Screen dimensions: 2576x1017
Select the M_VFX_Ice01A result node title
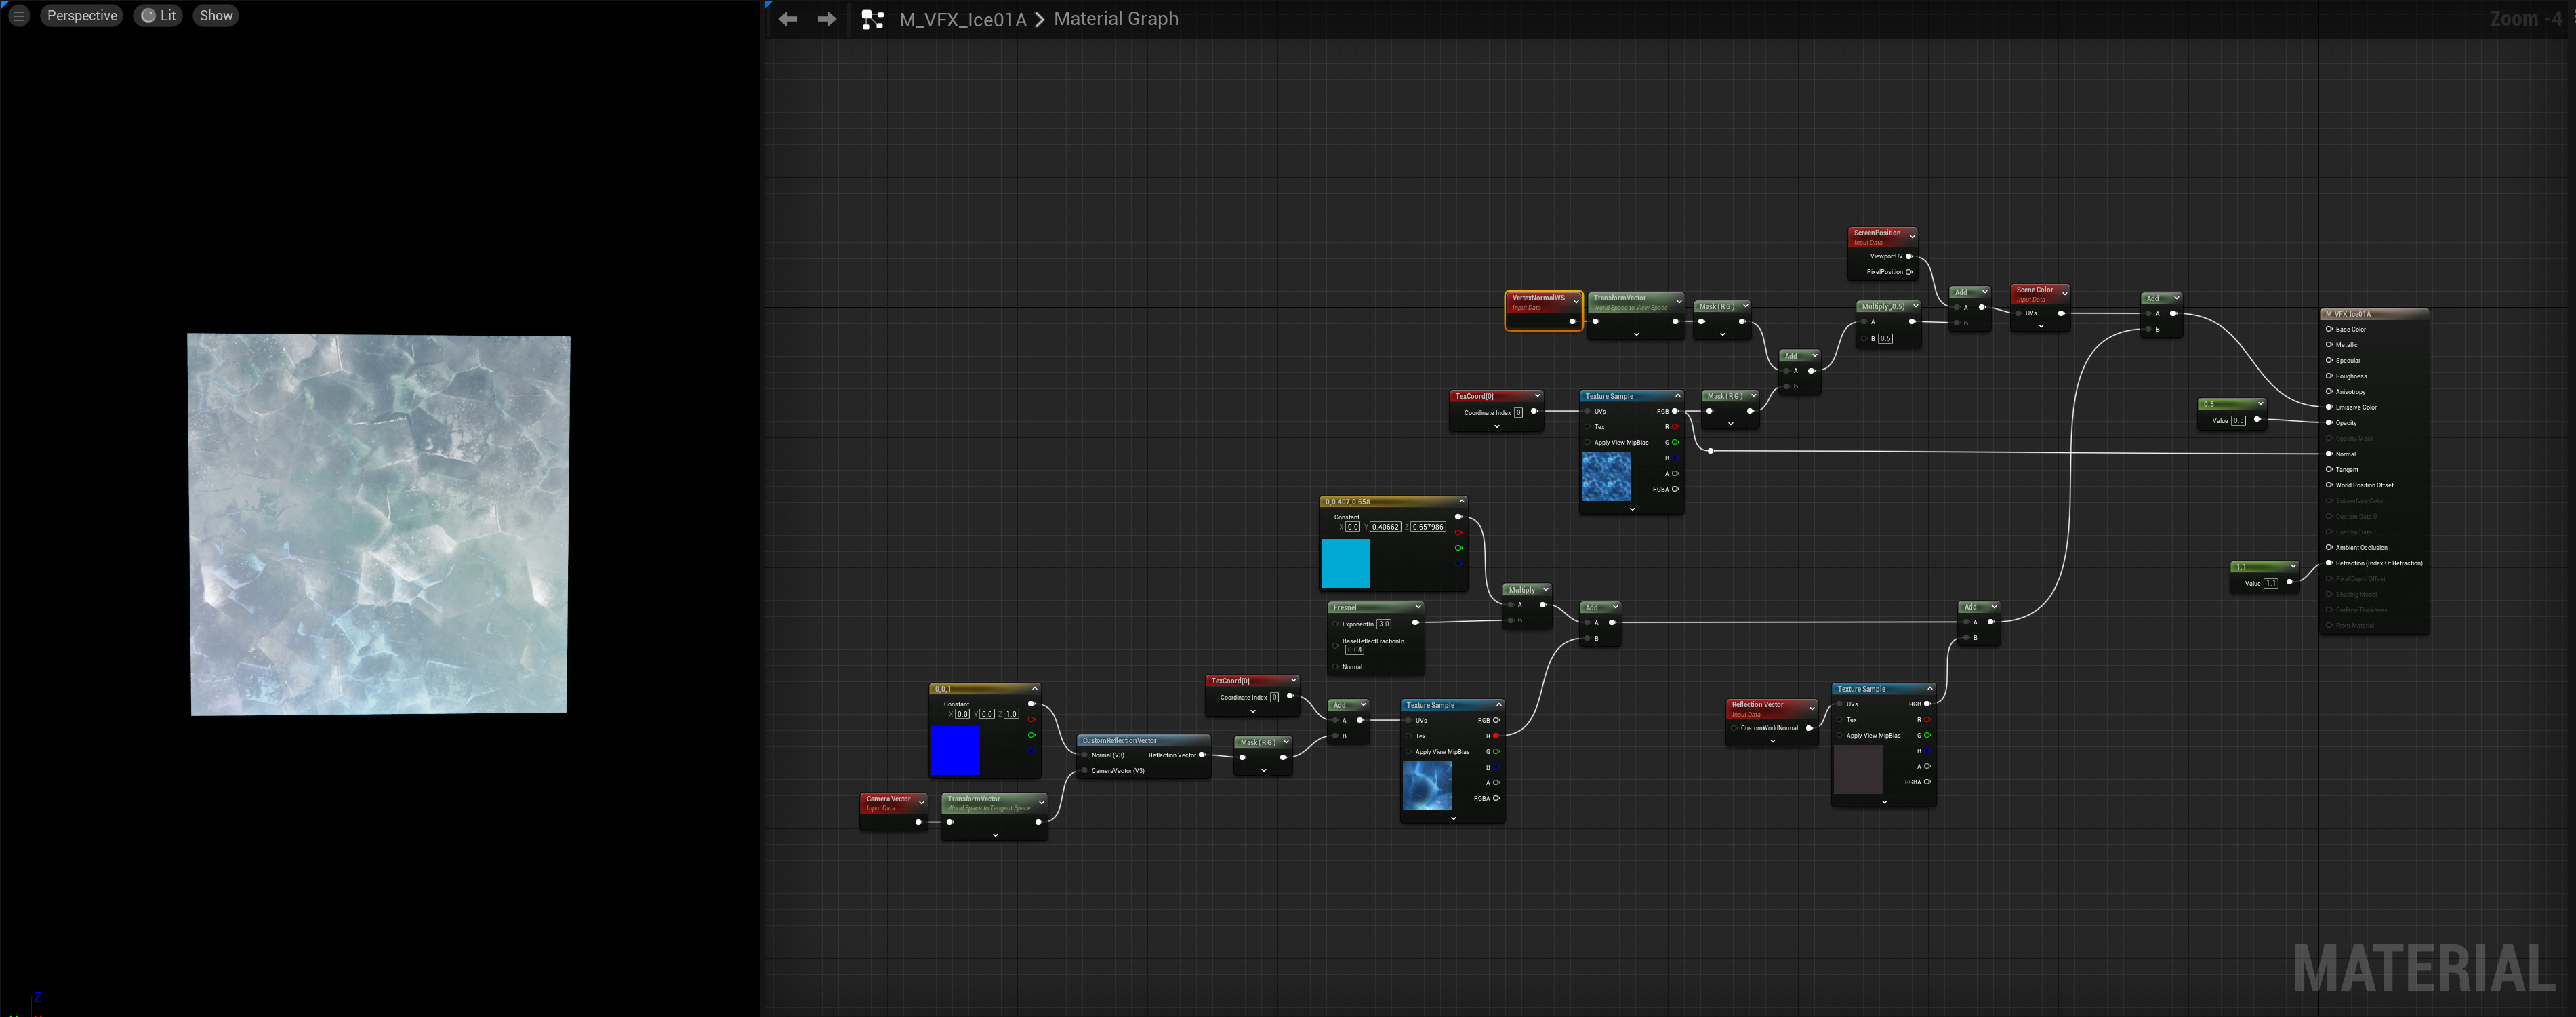click(2348, 314)
